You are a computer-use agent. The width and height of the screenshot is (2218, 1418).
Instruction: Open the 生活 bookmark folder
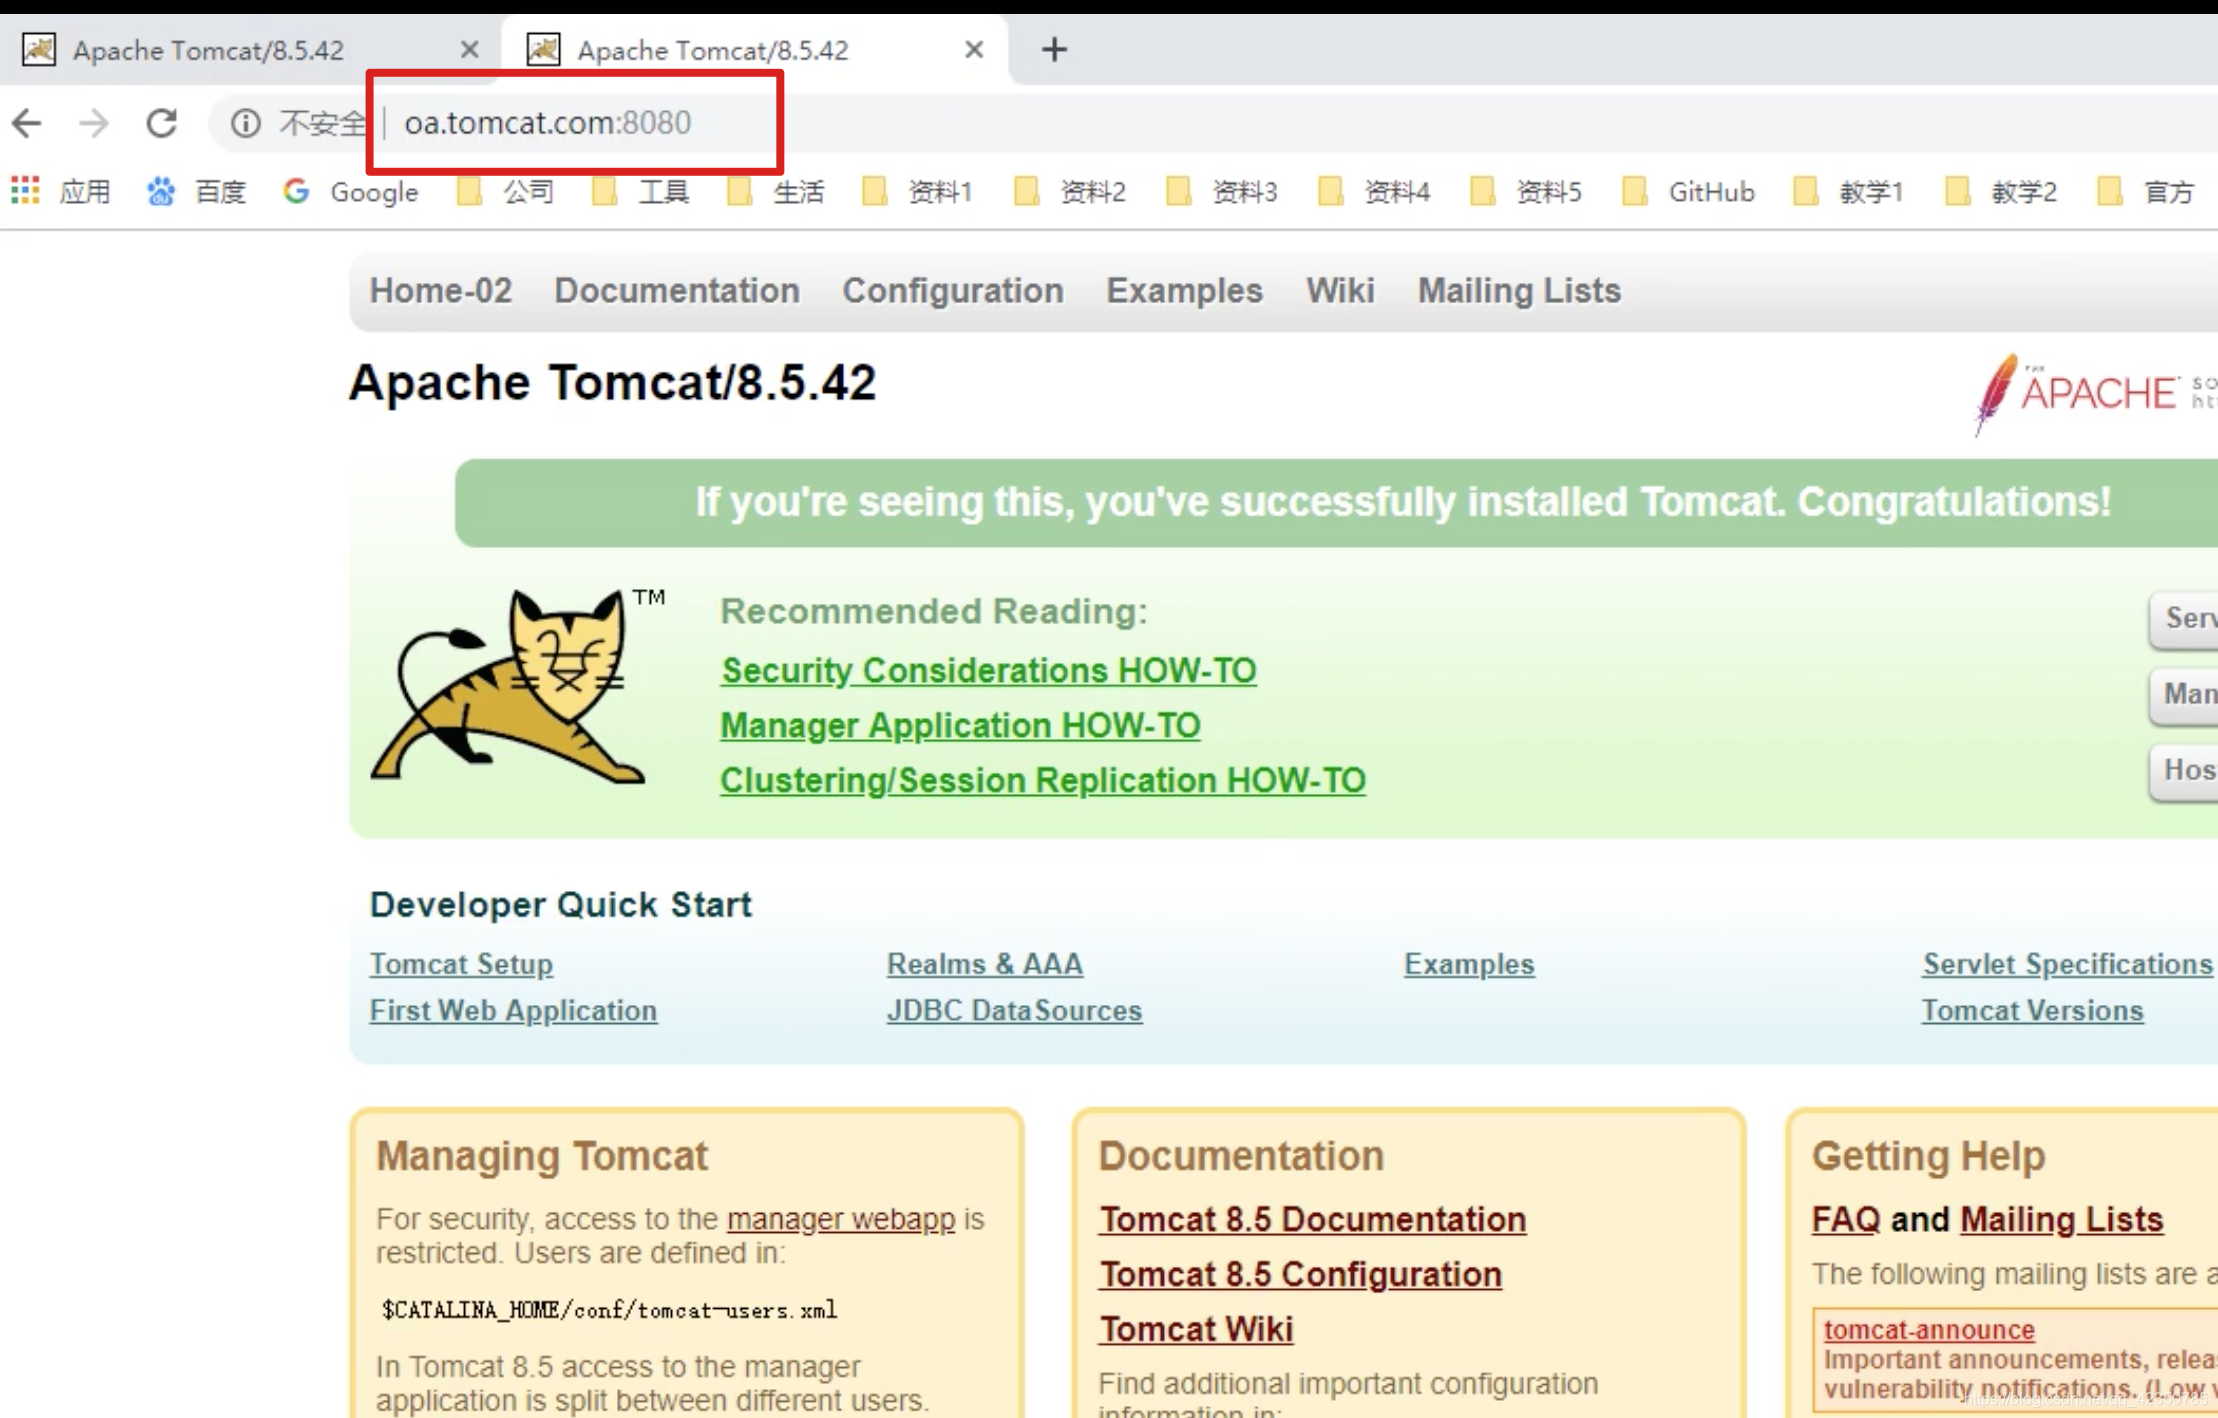click(775, 191)
